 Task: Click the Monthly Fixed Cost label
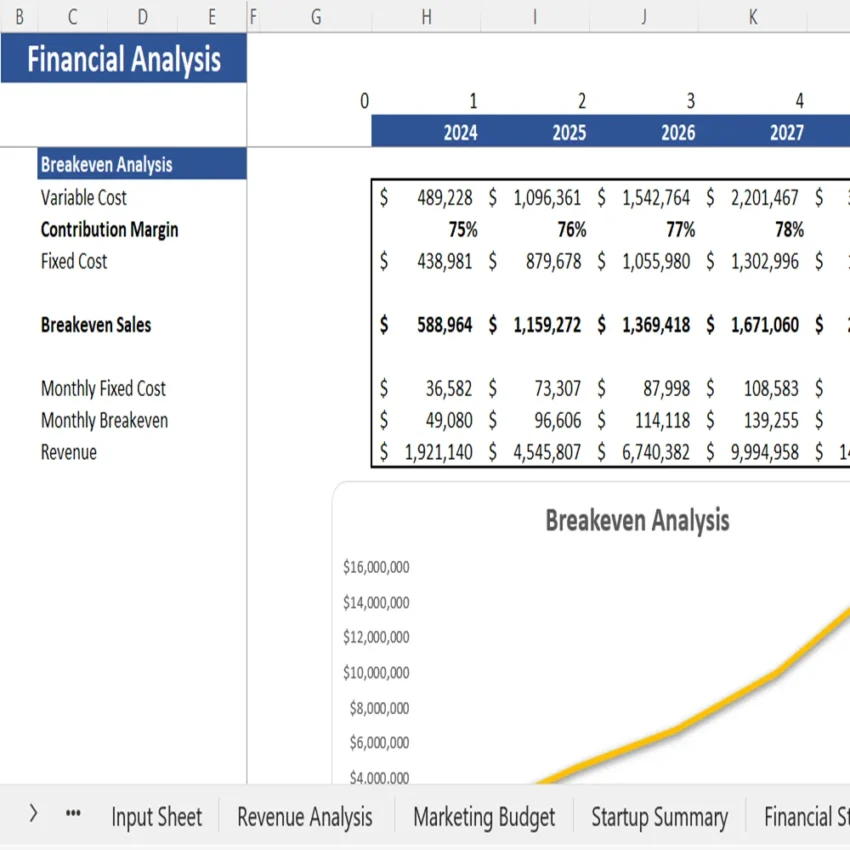coord(103,388)
